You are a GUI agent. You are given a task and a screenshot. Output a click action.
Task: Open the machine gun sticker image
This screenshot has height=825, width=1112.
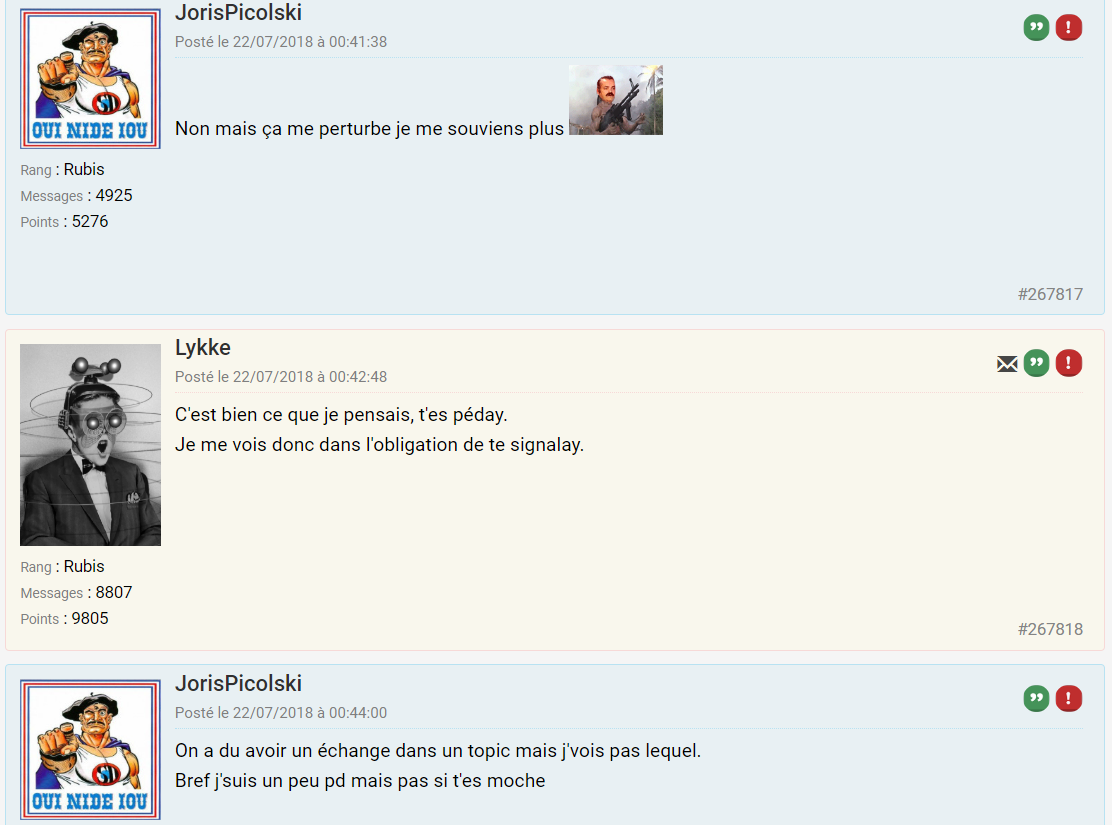pyautogui.click(x=616, y=100)
